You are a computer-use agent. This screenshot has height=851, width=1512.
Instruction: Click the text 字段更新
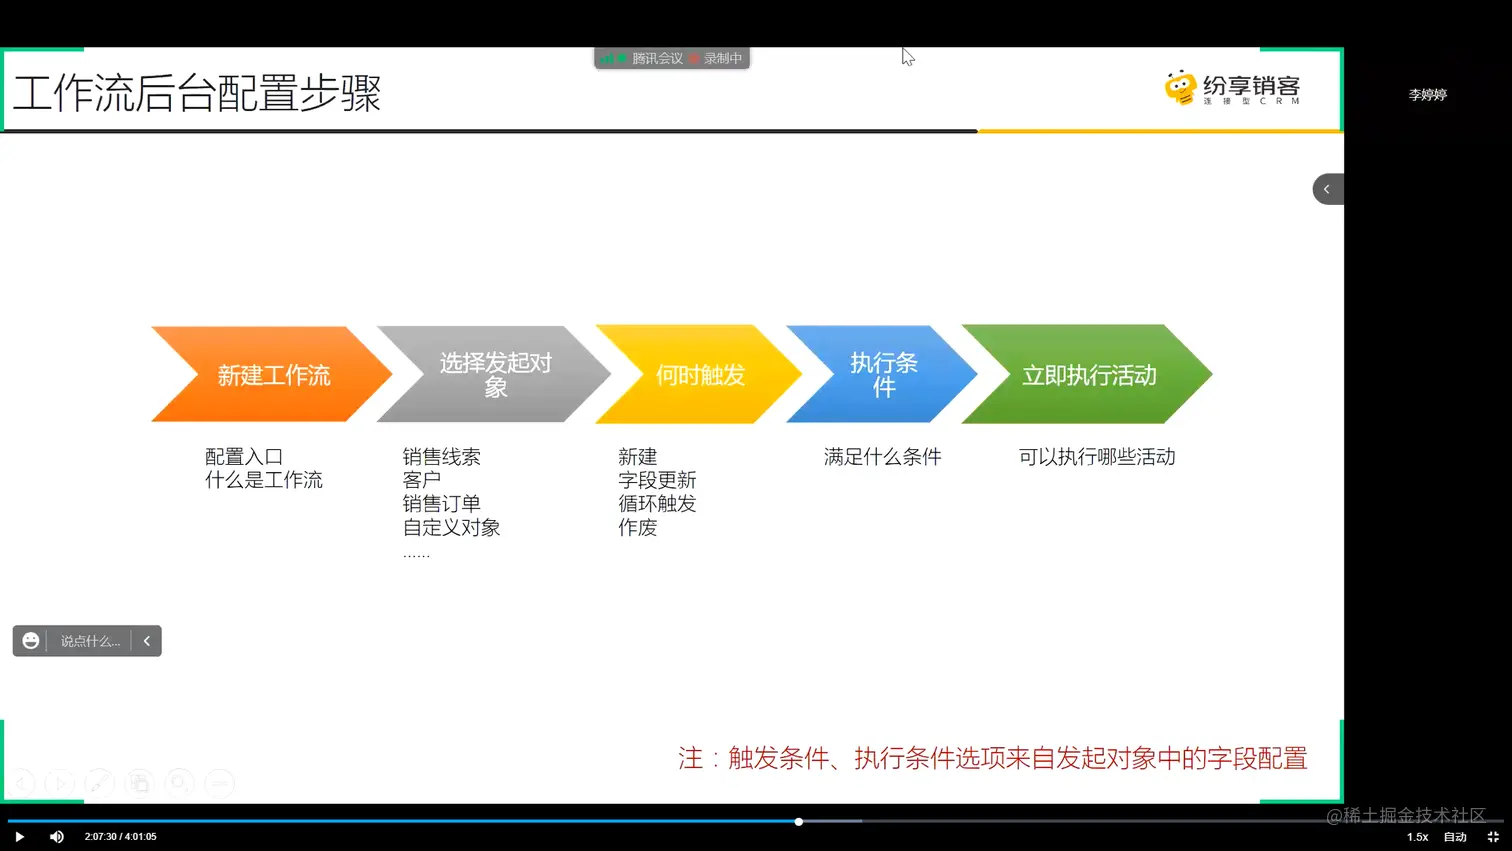[657, 480]
